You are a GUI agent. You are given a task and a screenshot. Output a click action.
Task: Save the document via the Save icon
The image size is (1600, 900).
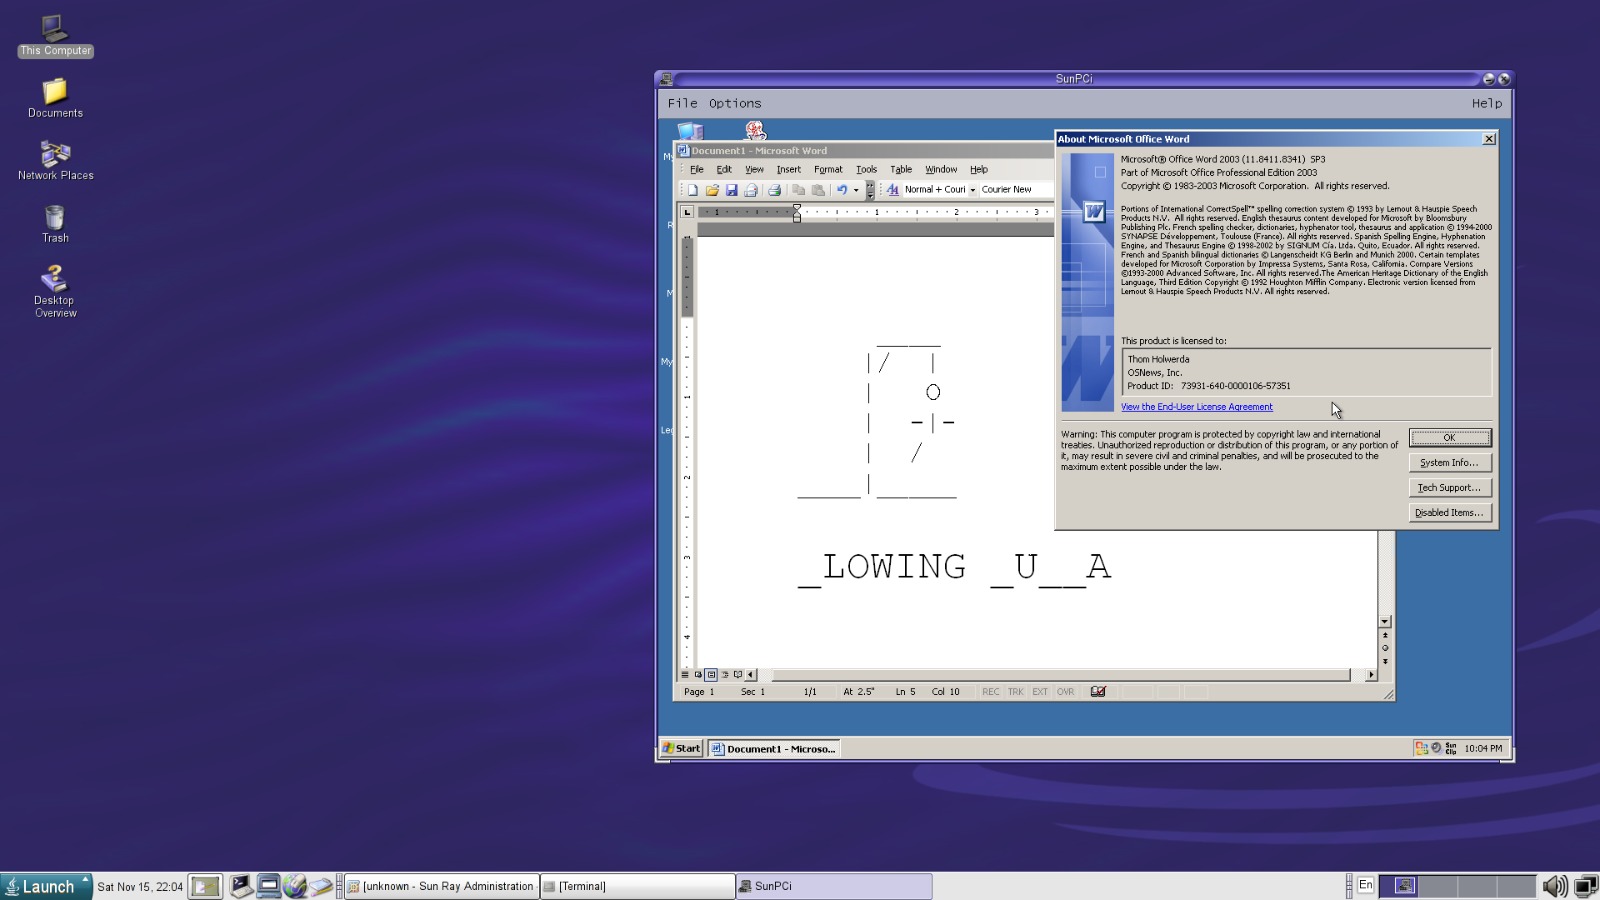point(732,190)
